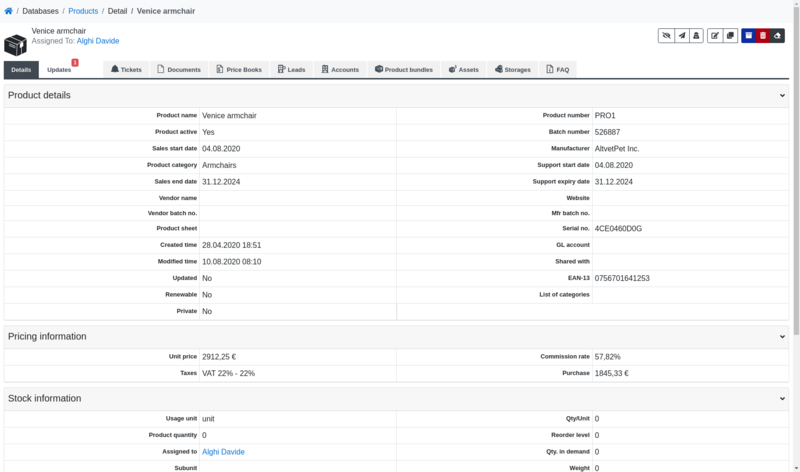Collapse the Stock information section

click(x=782, y=399)
